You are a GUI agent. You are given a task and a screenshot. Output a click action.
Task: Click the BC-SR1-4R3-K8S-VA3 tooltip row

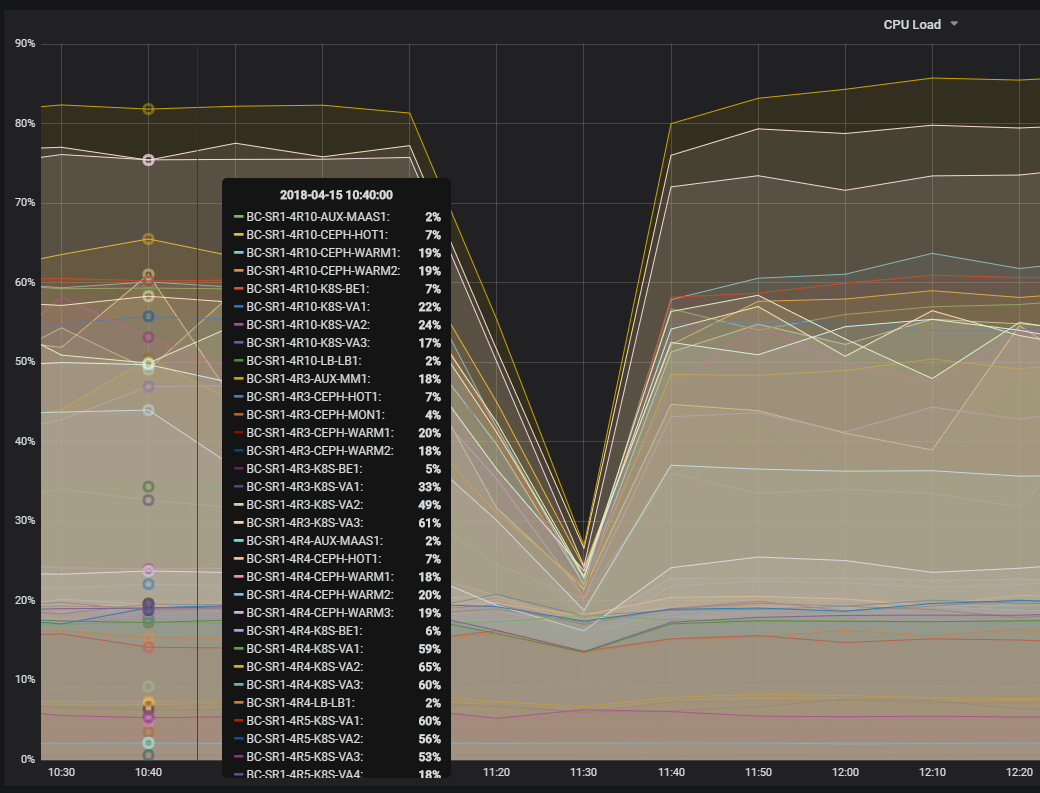(337, 522)
